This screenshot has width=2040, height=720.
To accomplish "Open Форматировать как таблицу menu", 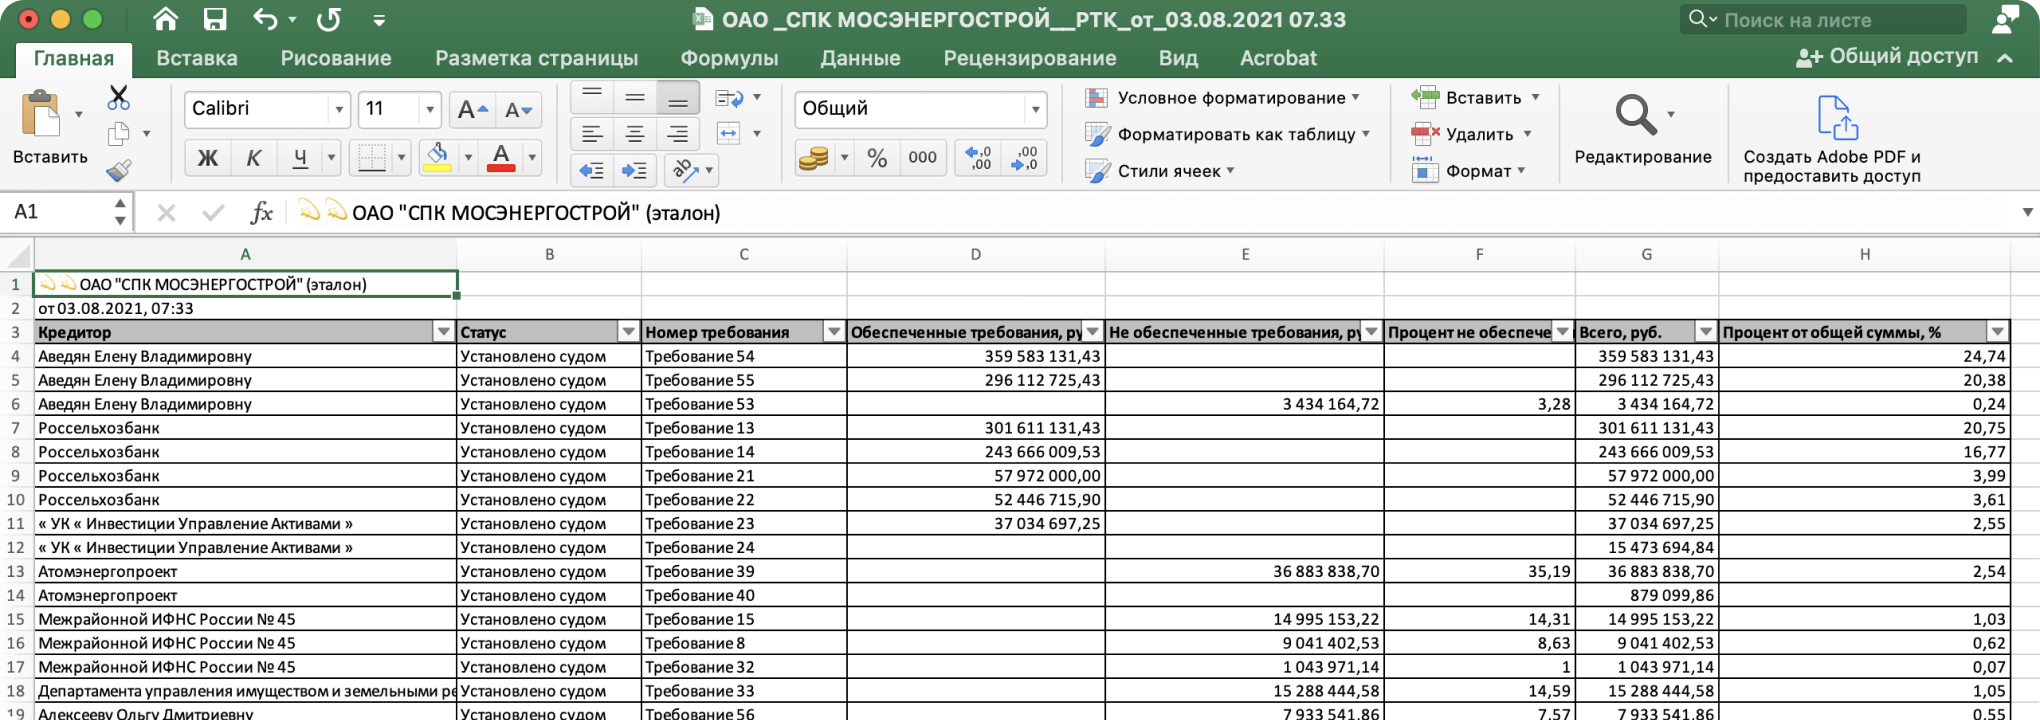I will tap(1227, 133).
